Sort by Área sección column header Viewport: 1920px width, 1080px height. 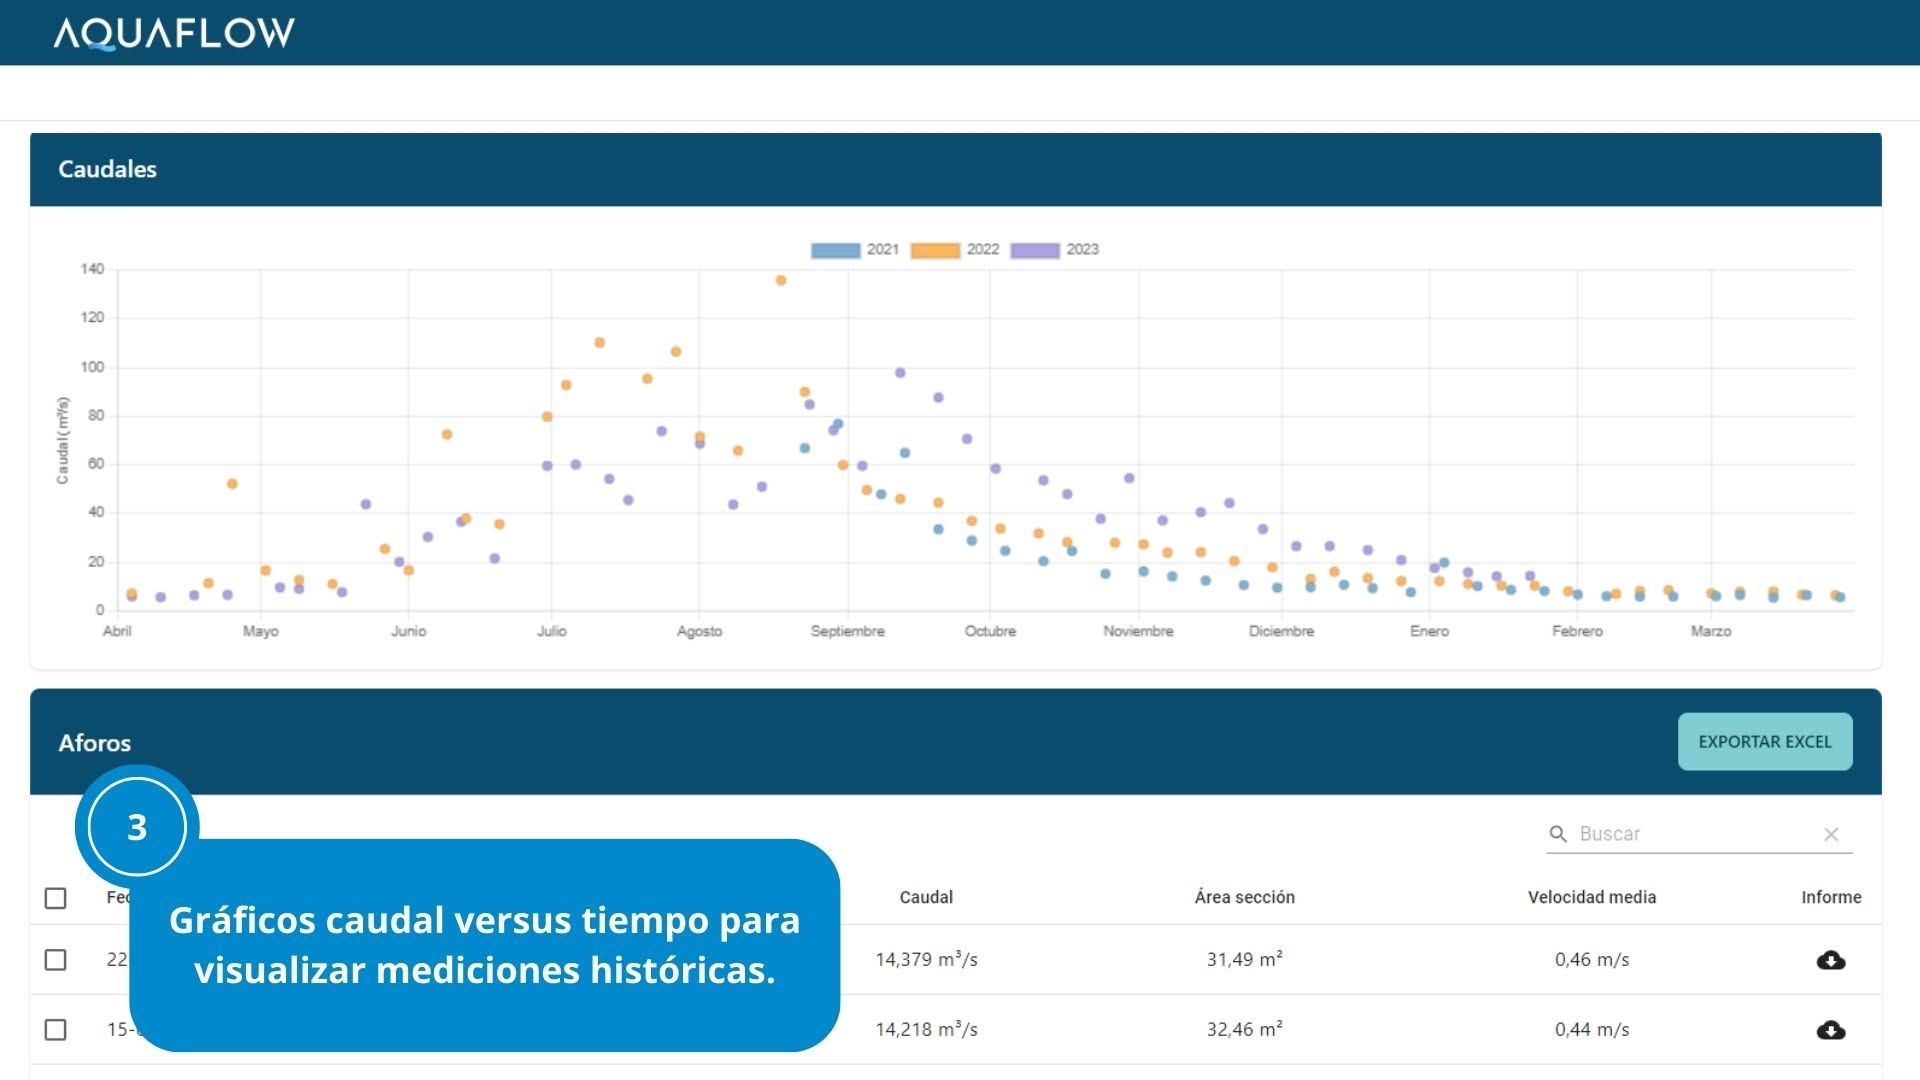coord(1244,898)
